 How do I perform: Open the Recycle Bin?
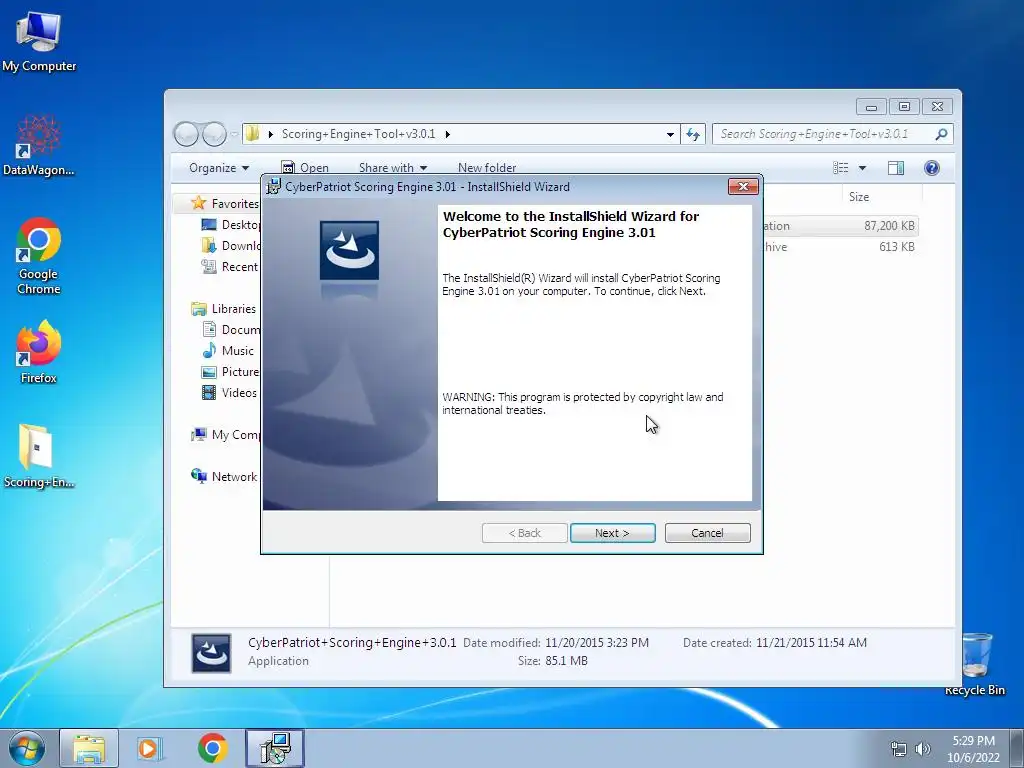pos(975,664)
